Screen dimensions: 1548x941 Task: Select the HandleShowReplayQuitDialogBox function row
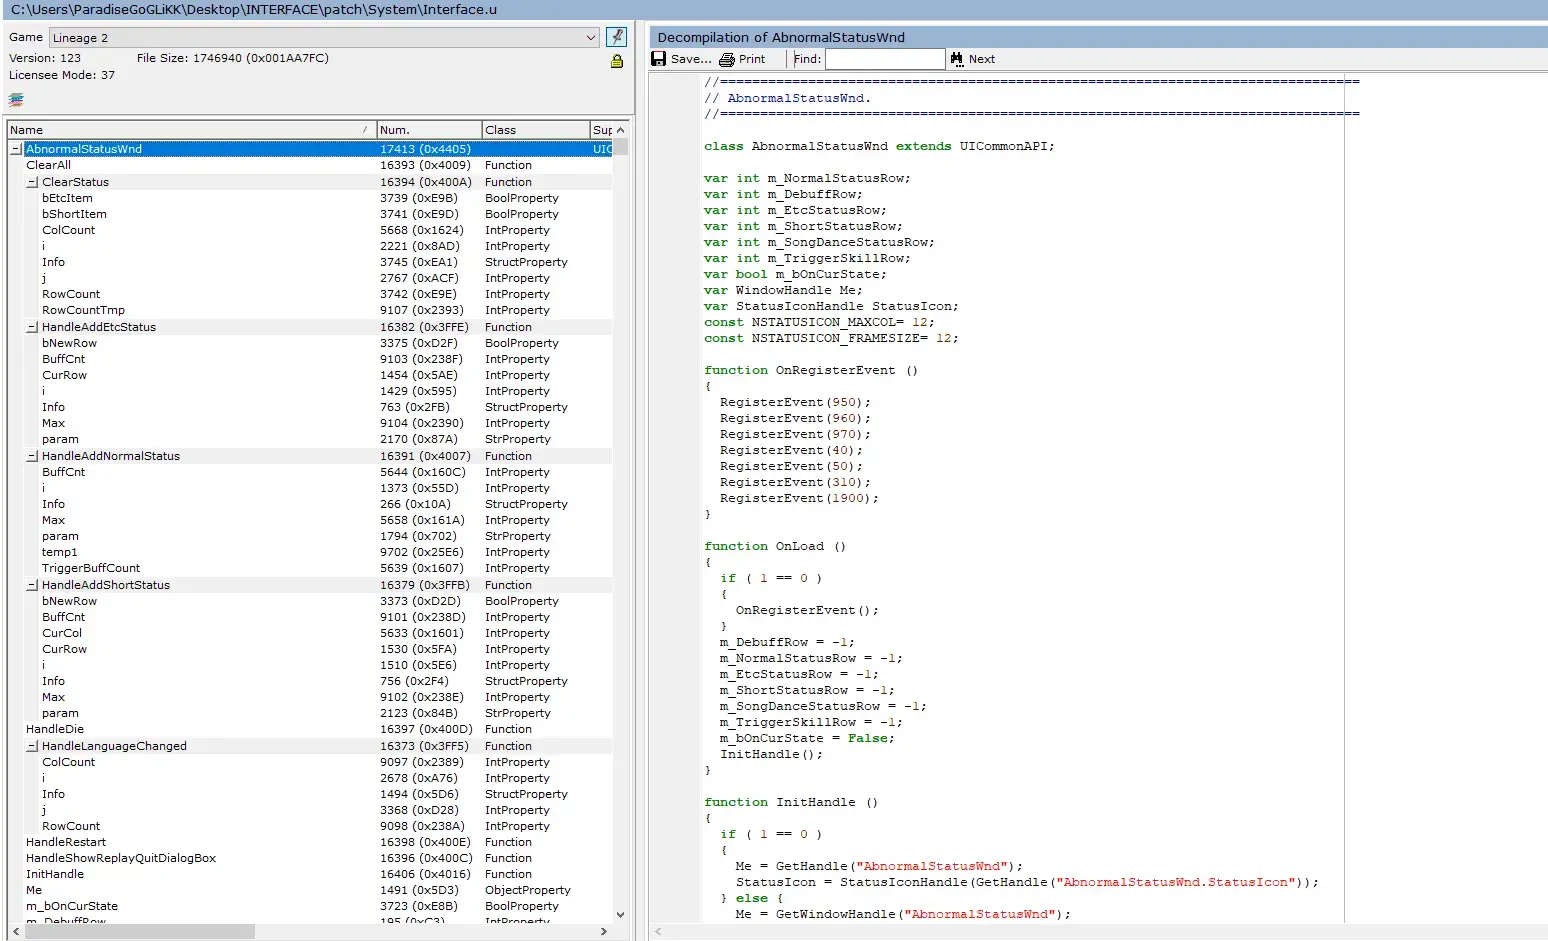coord(310,858)
